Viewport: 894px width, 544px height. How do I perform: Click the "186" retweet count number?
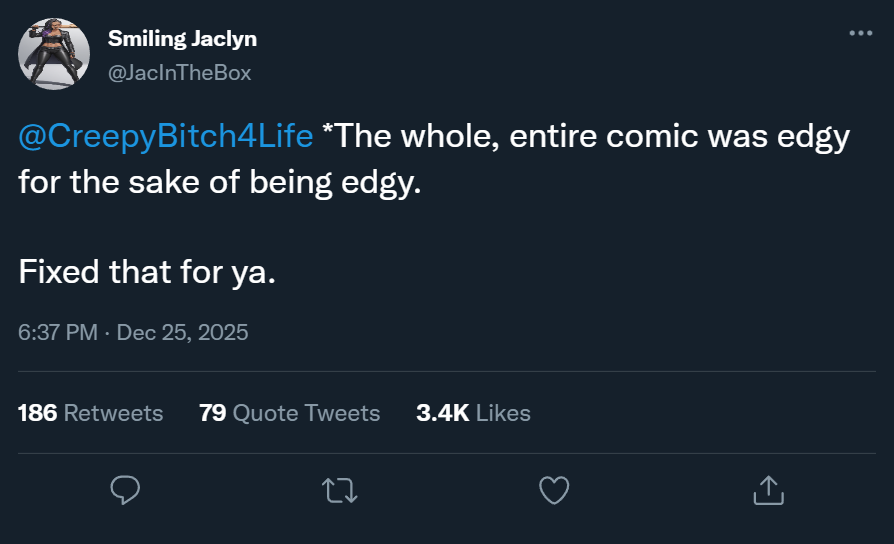pos(37,413)
